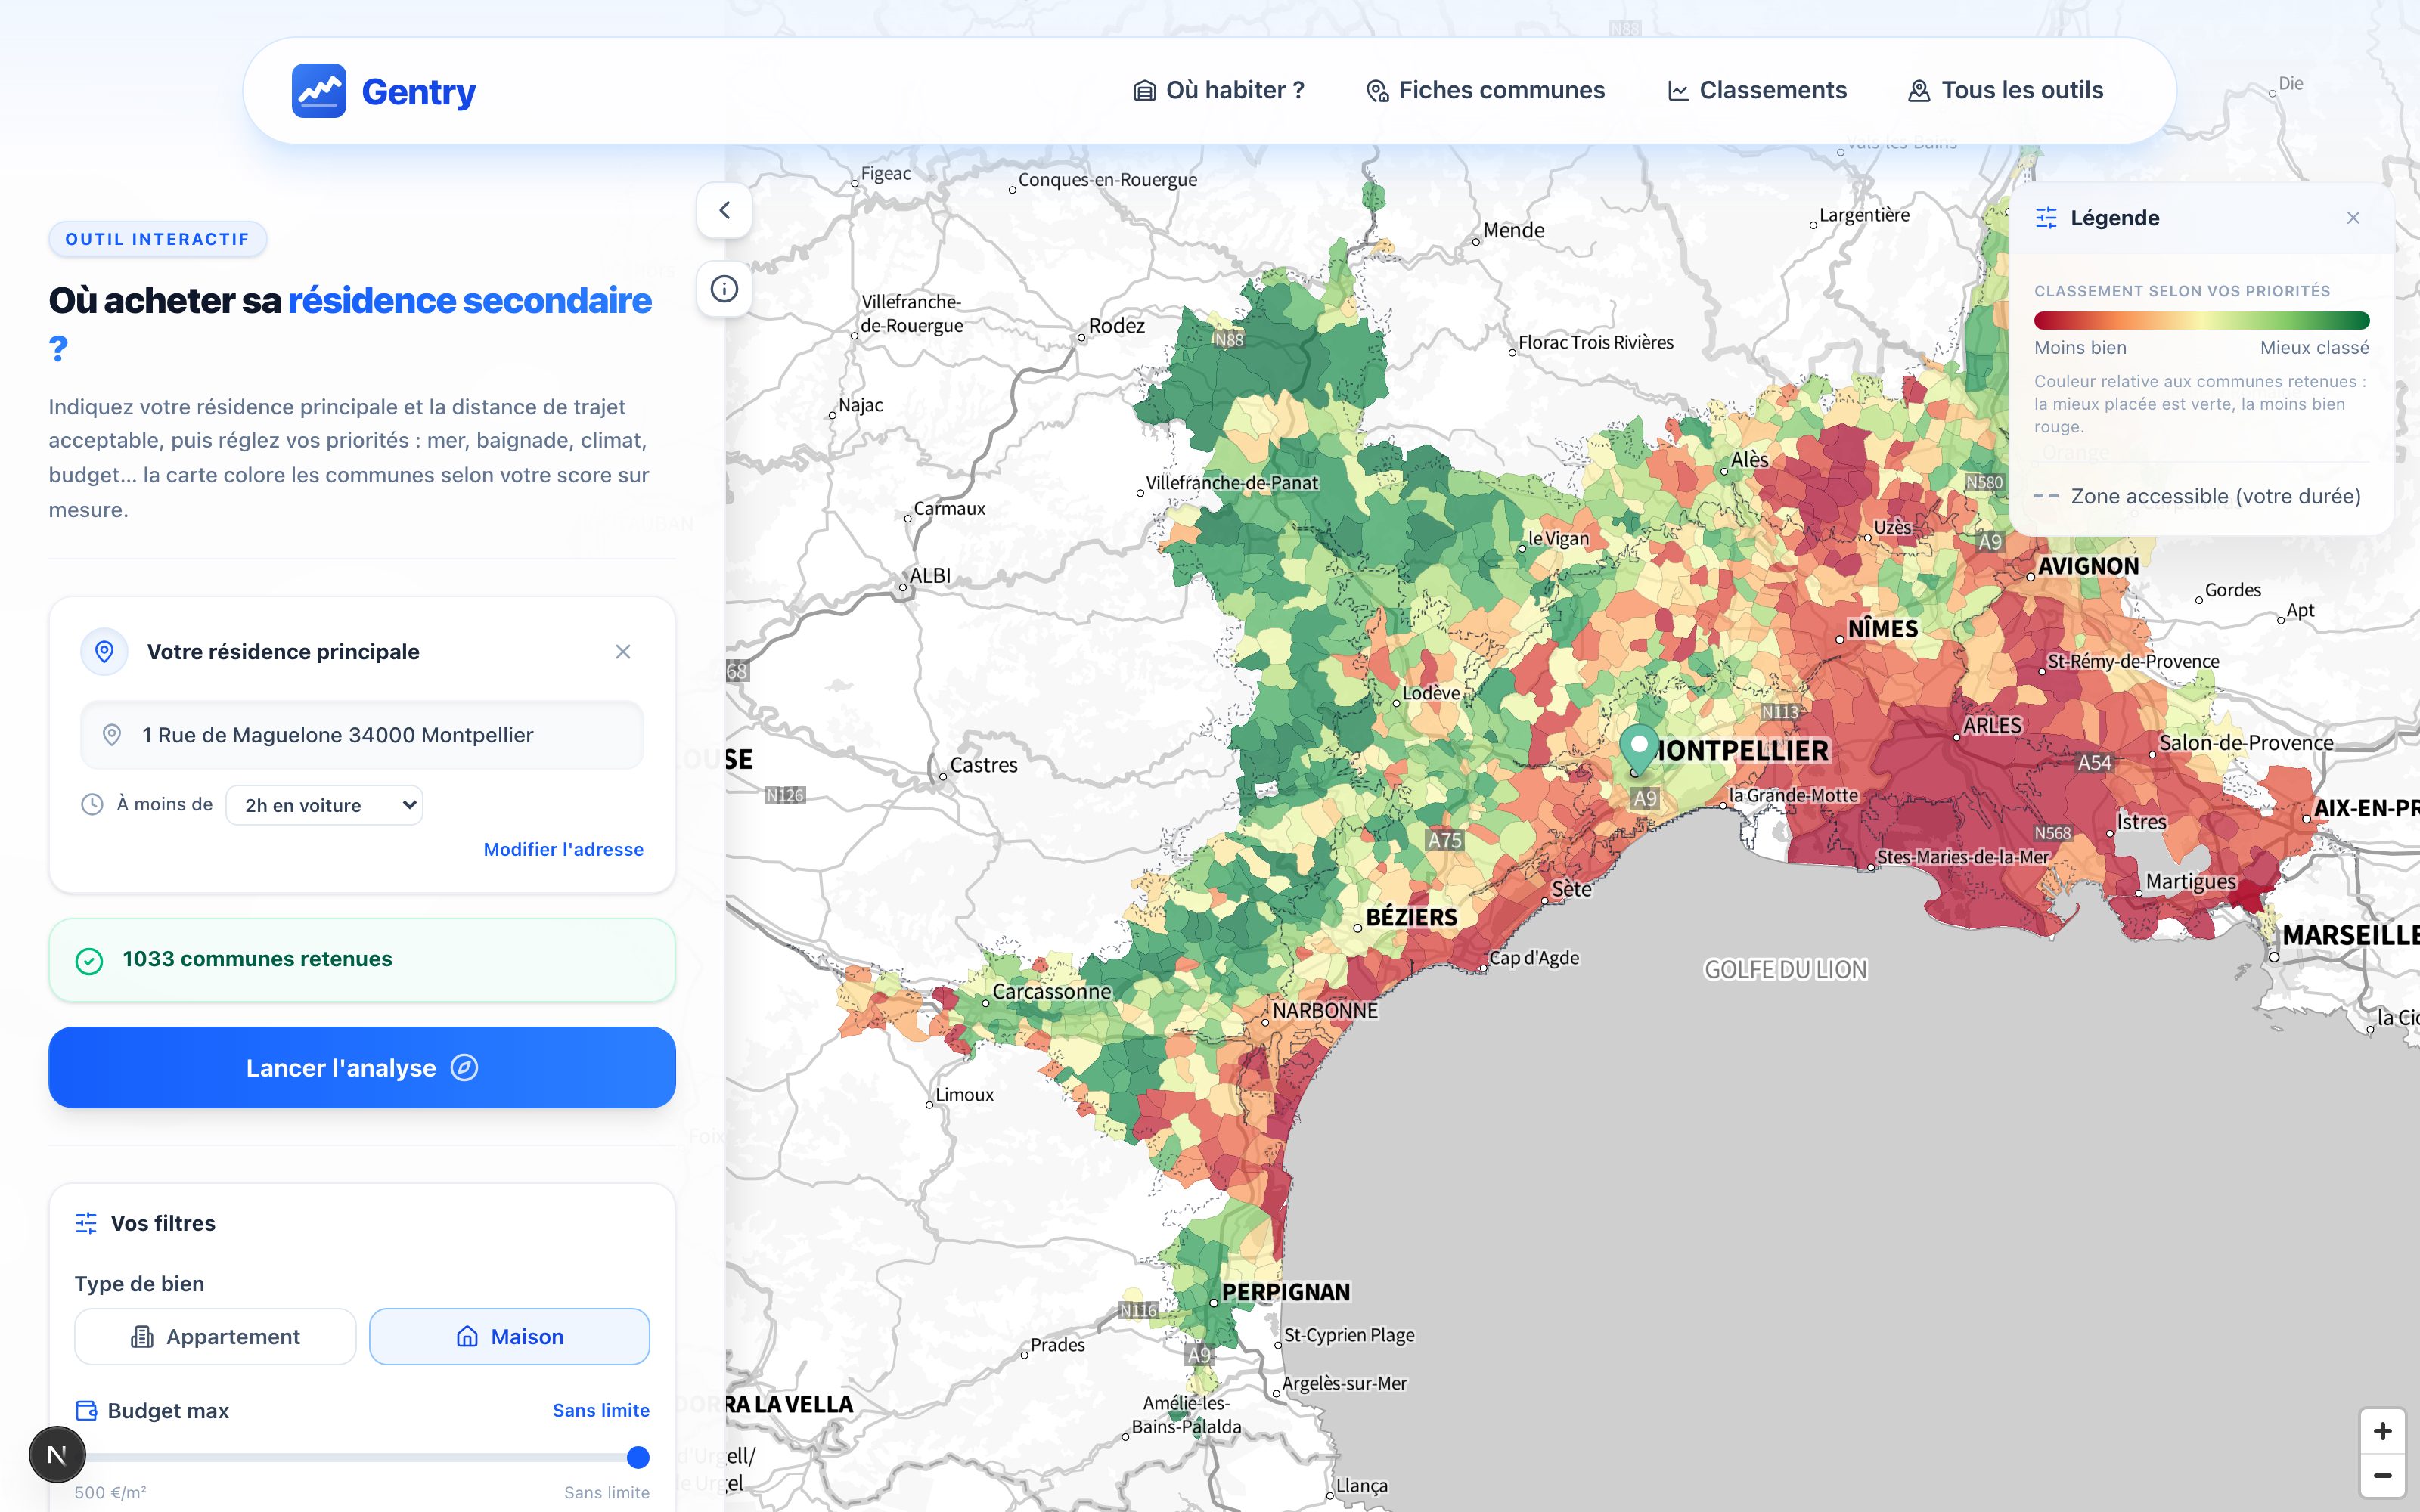Click the green checkmark icon in communes banner
The width and height of the screenshot is (2420, 1512).
click(89, 961)
